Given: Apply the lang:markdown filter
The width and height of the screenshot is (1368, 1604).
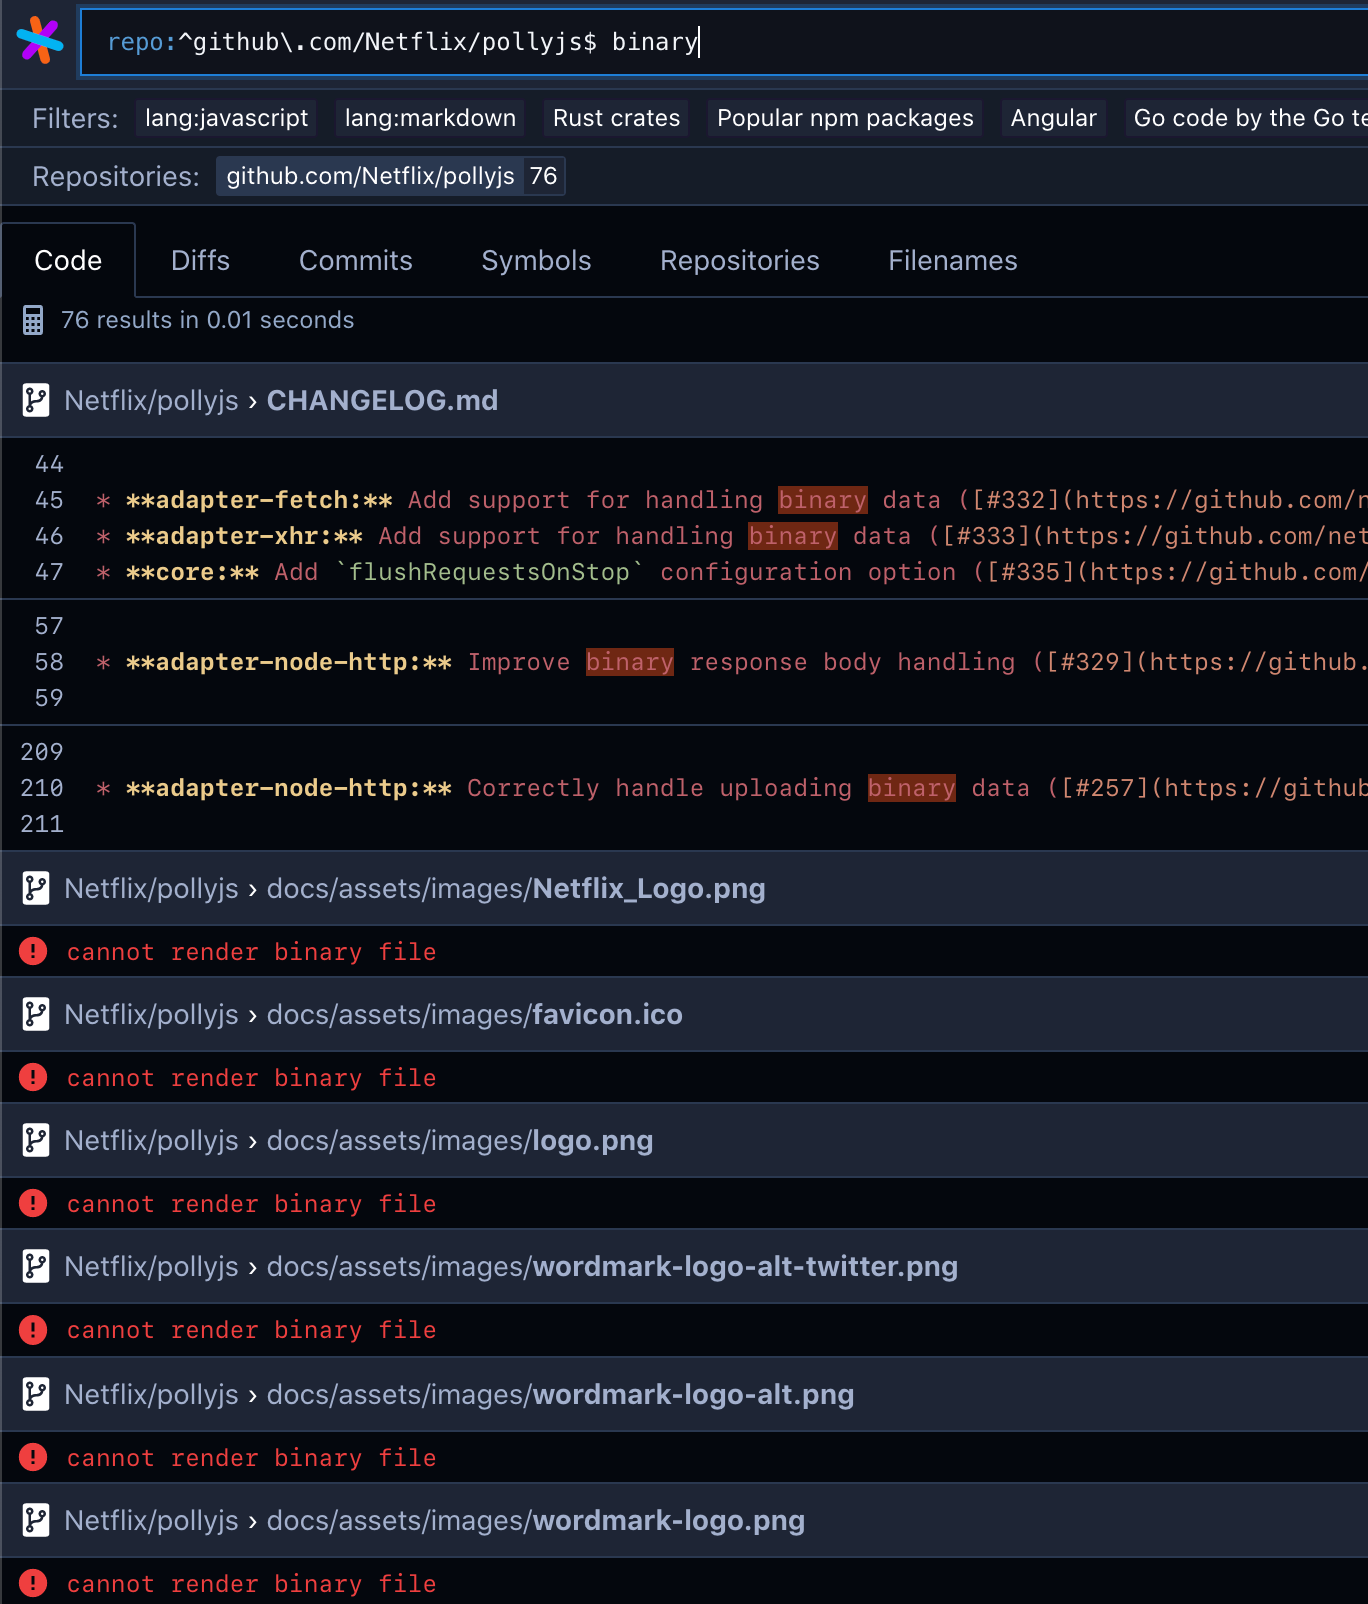Looking at the screenshot, I should 430,118.
